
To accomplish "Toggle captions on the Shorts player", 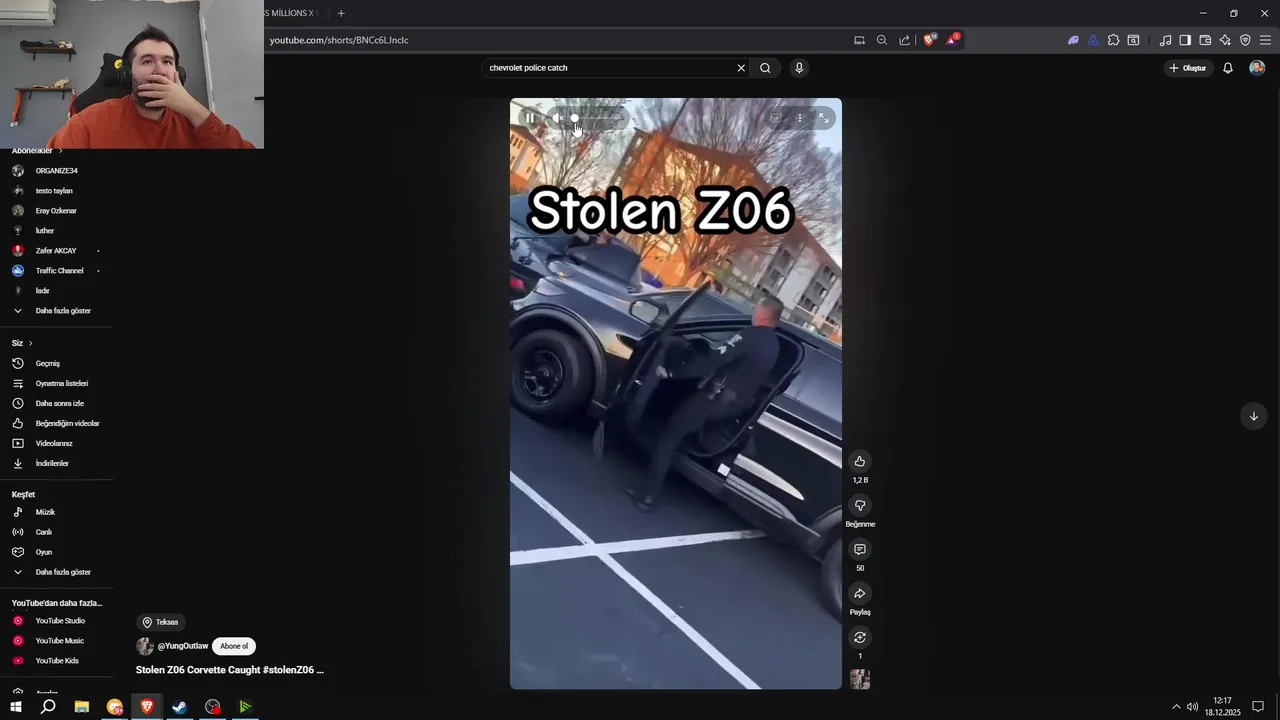I will coord(775,118).
